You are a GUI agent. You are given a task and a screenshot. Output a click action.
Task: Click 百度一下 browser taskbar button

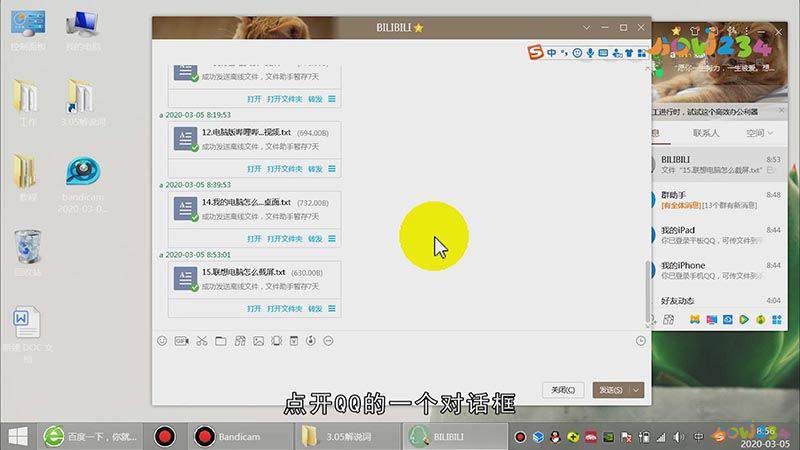pos(90,437)
